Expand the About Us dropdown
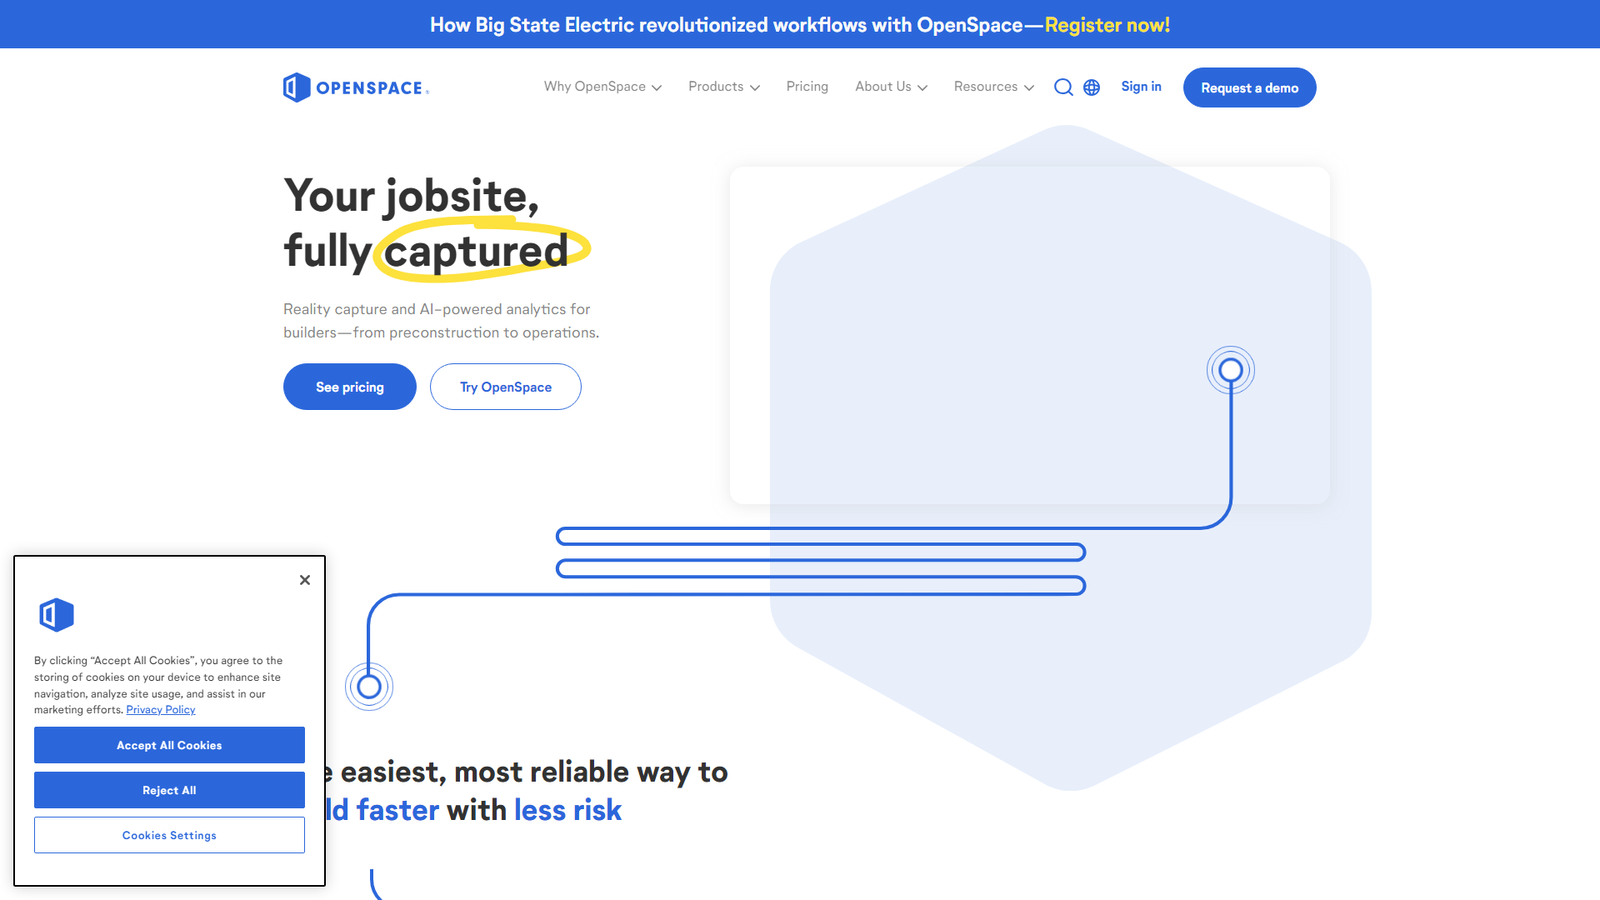 coord(891,87)
